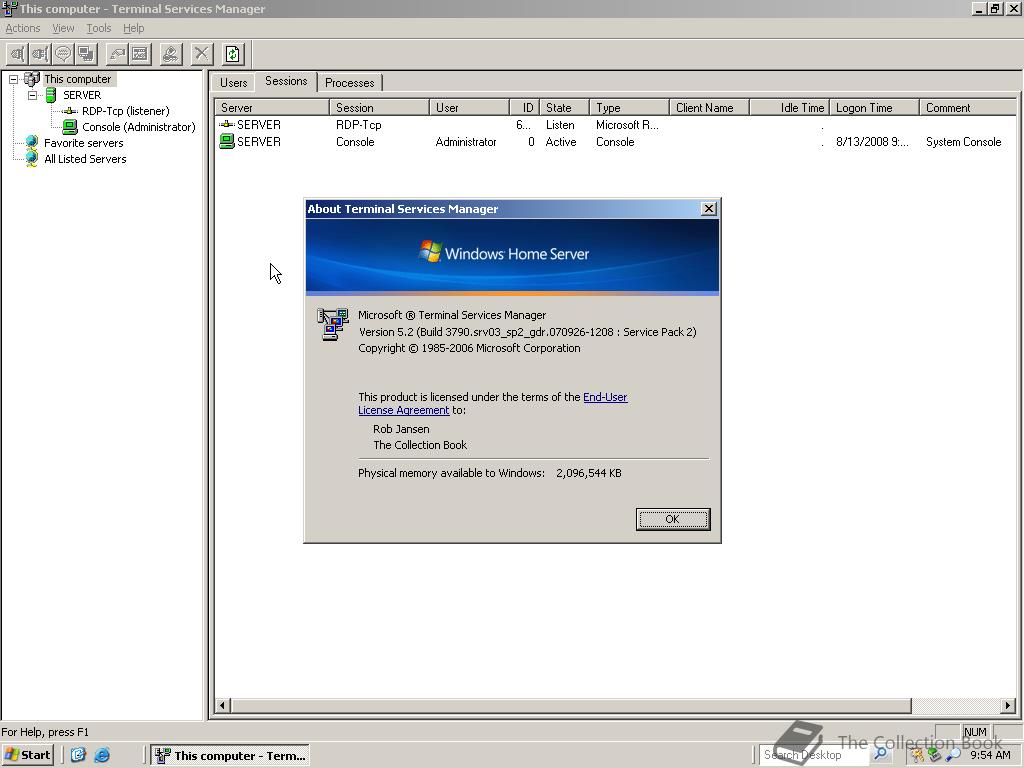Click the green server icon beside SERVER node

tap(51, 95)
